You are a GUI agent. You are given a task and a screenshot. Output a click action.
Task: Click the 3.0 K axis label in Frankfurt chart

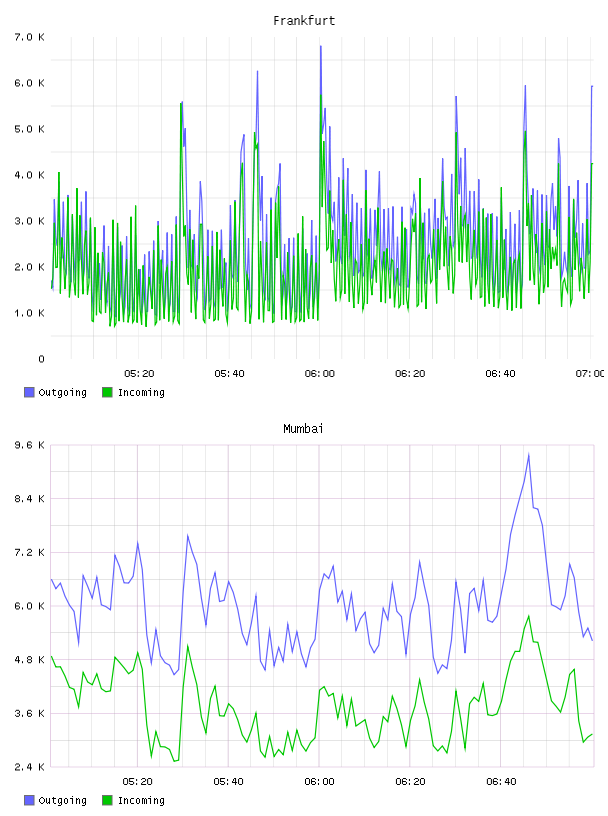(30, 221)
